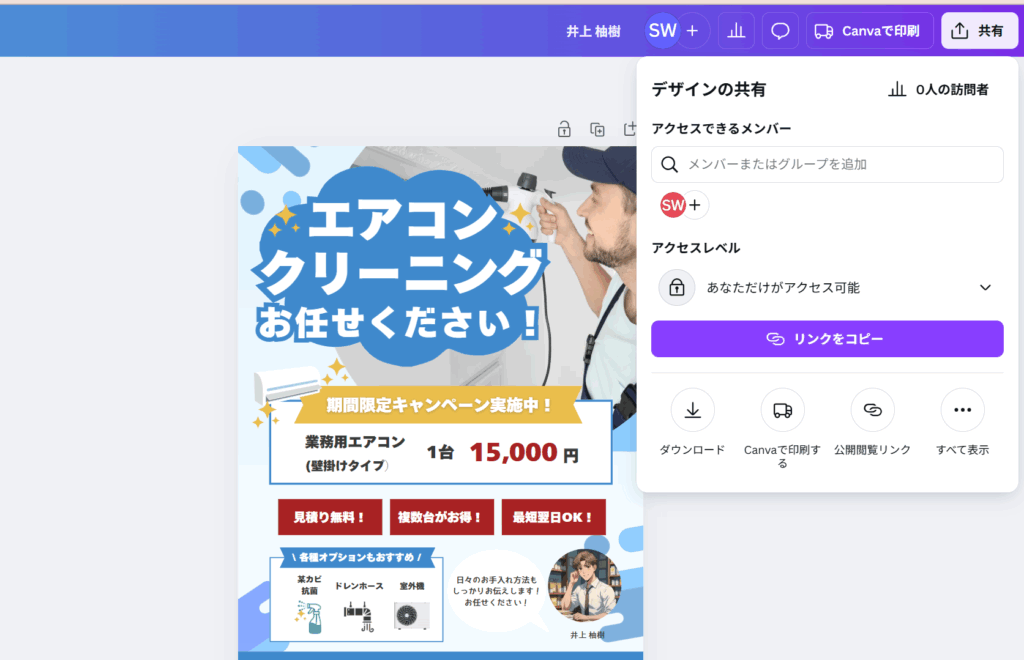Focus the メンバーまたはグループを追加 search field
Image resolution: width=1024 pixels, height=660 pixels.
point(827,165)
